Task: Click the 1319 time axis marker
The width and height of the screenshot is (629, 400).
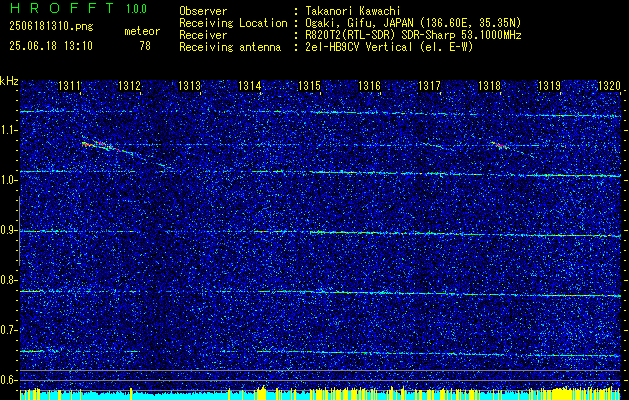Action: click(x=549, y=85)
